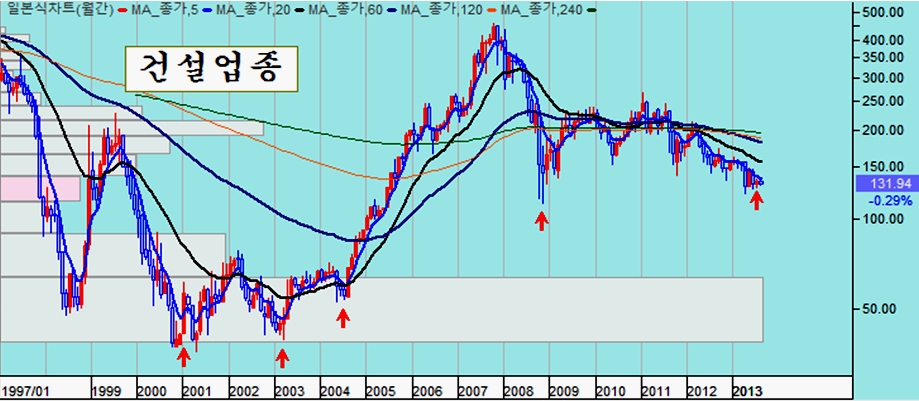Click the -0.29% change value
Viewport: 919px width, 401px height.
pyautogui.click(x=888, y=200)
